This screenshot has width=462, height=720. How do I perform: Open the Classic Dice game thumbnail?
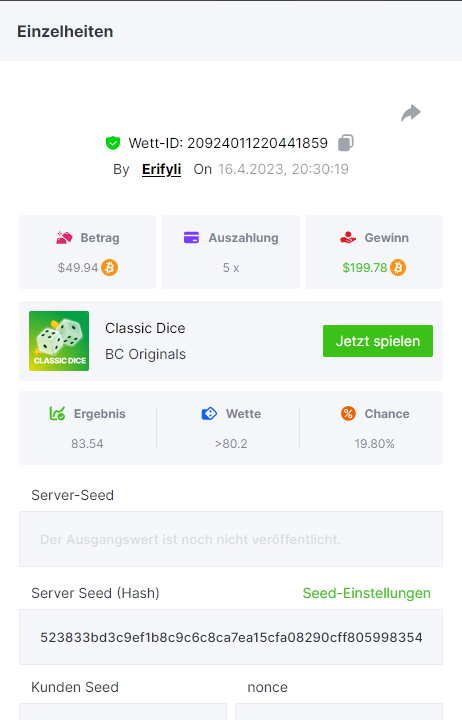point(59,341)
